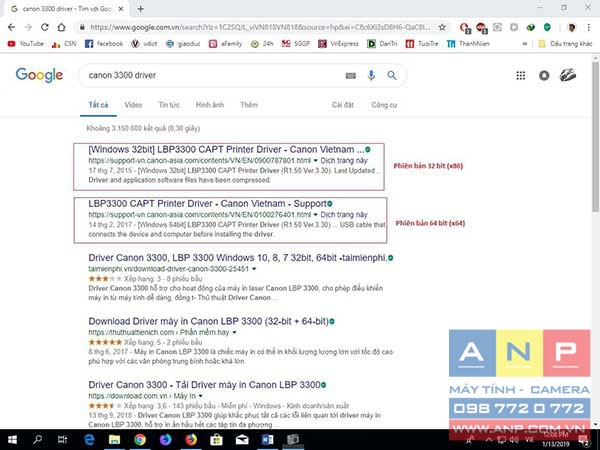Start voice search with the microphone icon
This screenshot has height=450, width=600.
click(371, 75)
